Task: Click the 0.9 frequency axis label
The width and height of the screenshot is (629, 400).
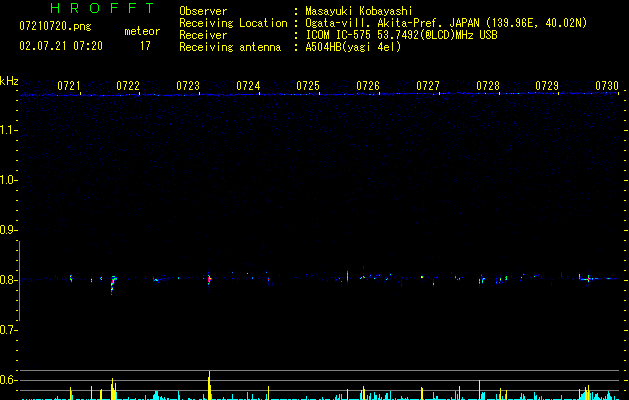Action: [x=9, y=230]
